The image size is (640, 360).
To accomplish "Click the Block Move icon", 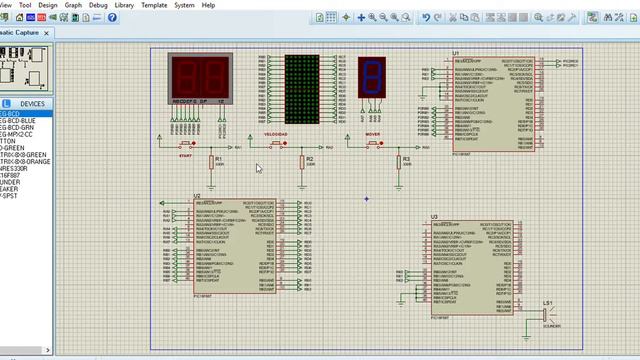I will pos(501,18).
